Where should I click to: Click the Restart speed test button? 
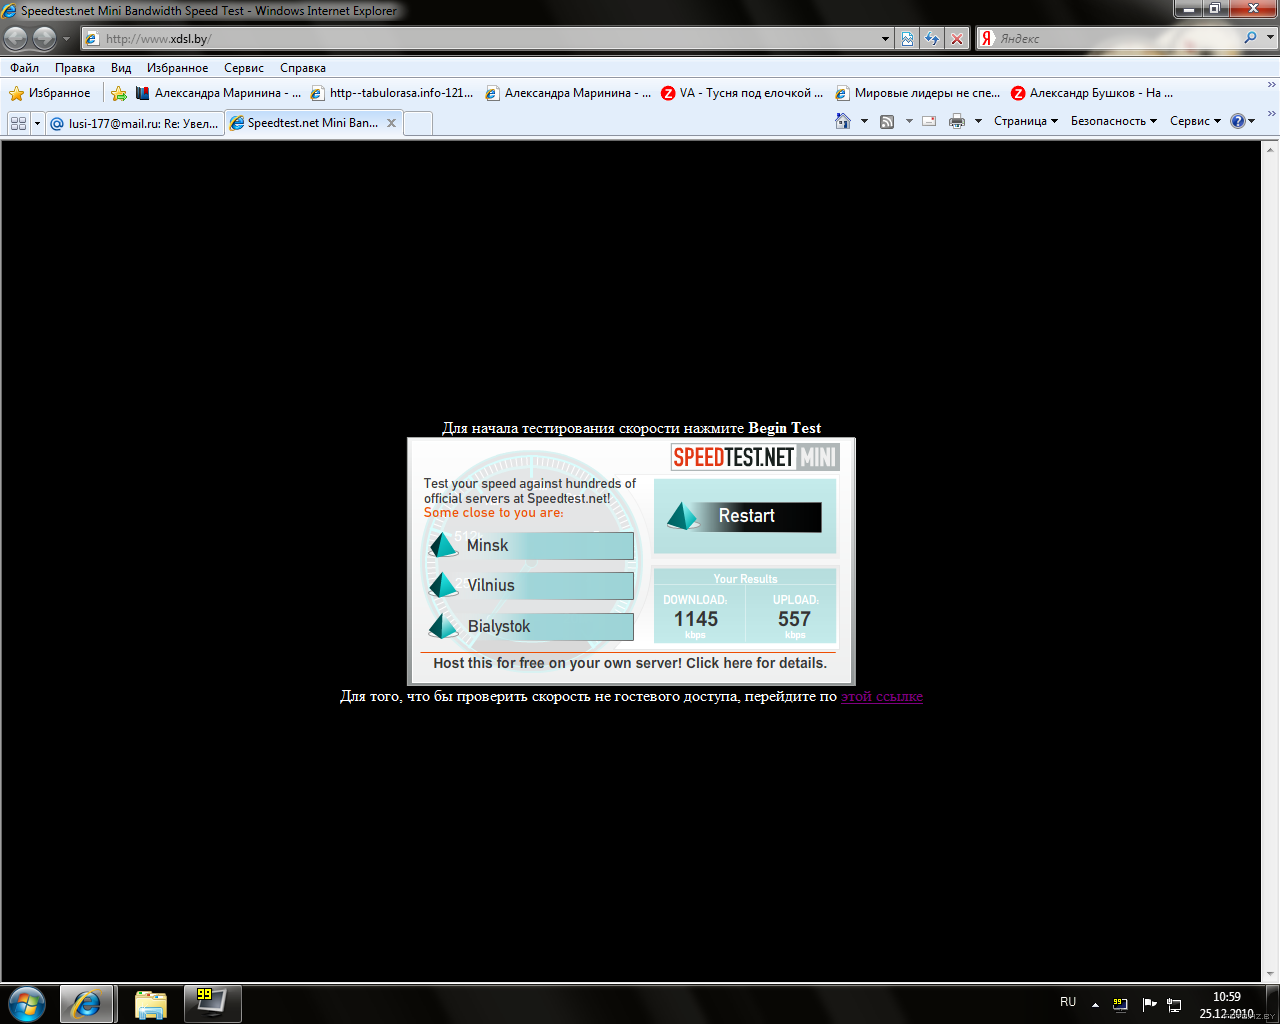pyautogui.click(x=745, y=516)
